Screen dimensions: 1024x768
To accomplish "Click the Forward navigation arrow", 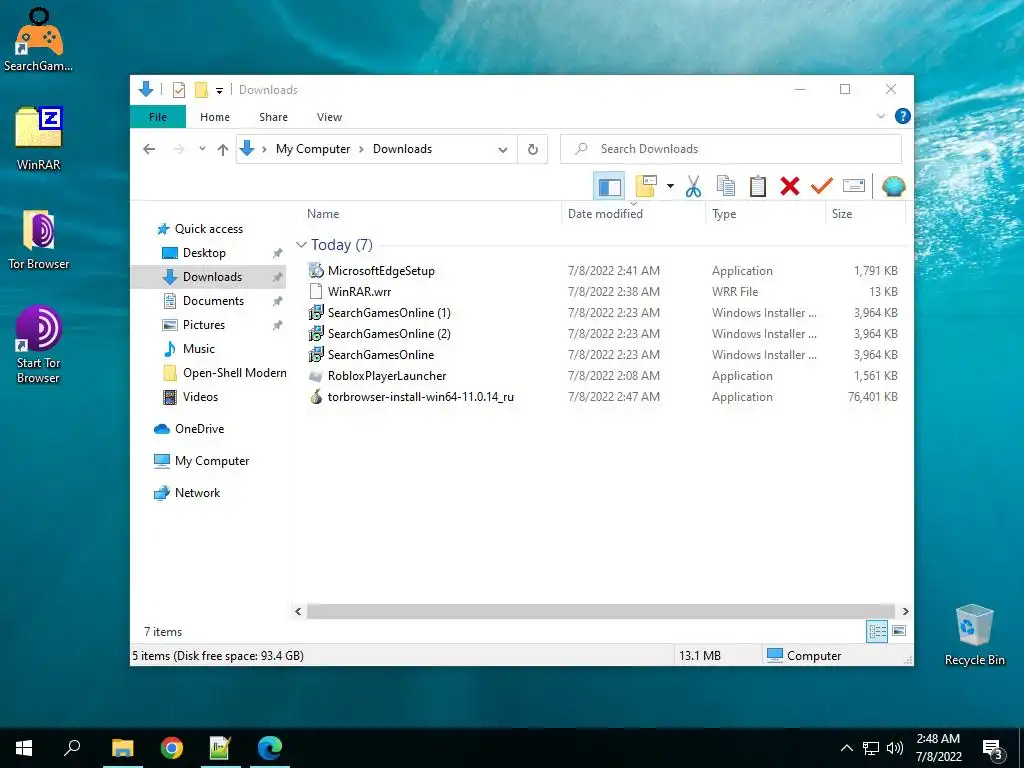I will 179,149.
